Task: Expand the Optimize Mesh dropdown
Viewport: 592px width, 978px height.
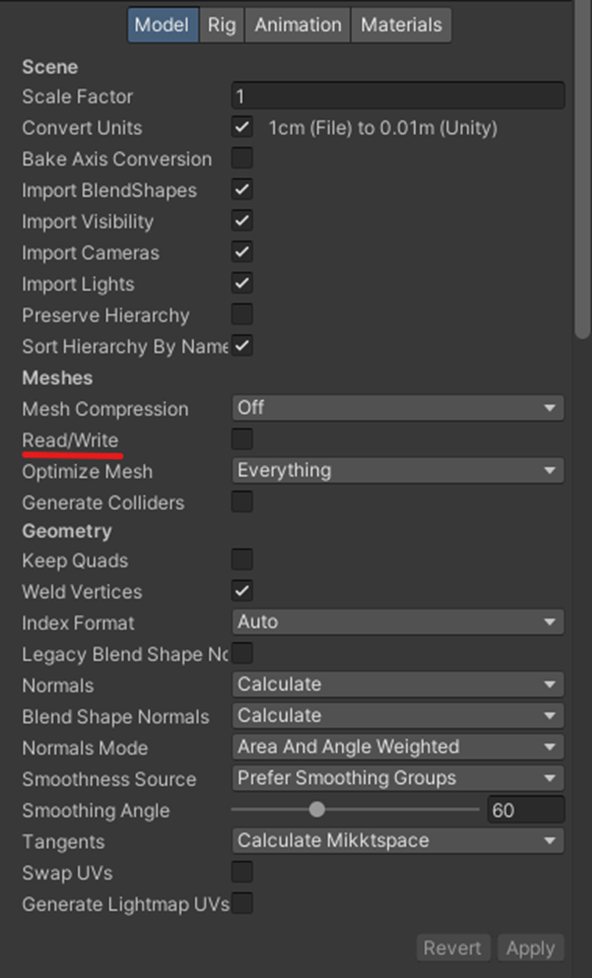Action: pos(397,470)
